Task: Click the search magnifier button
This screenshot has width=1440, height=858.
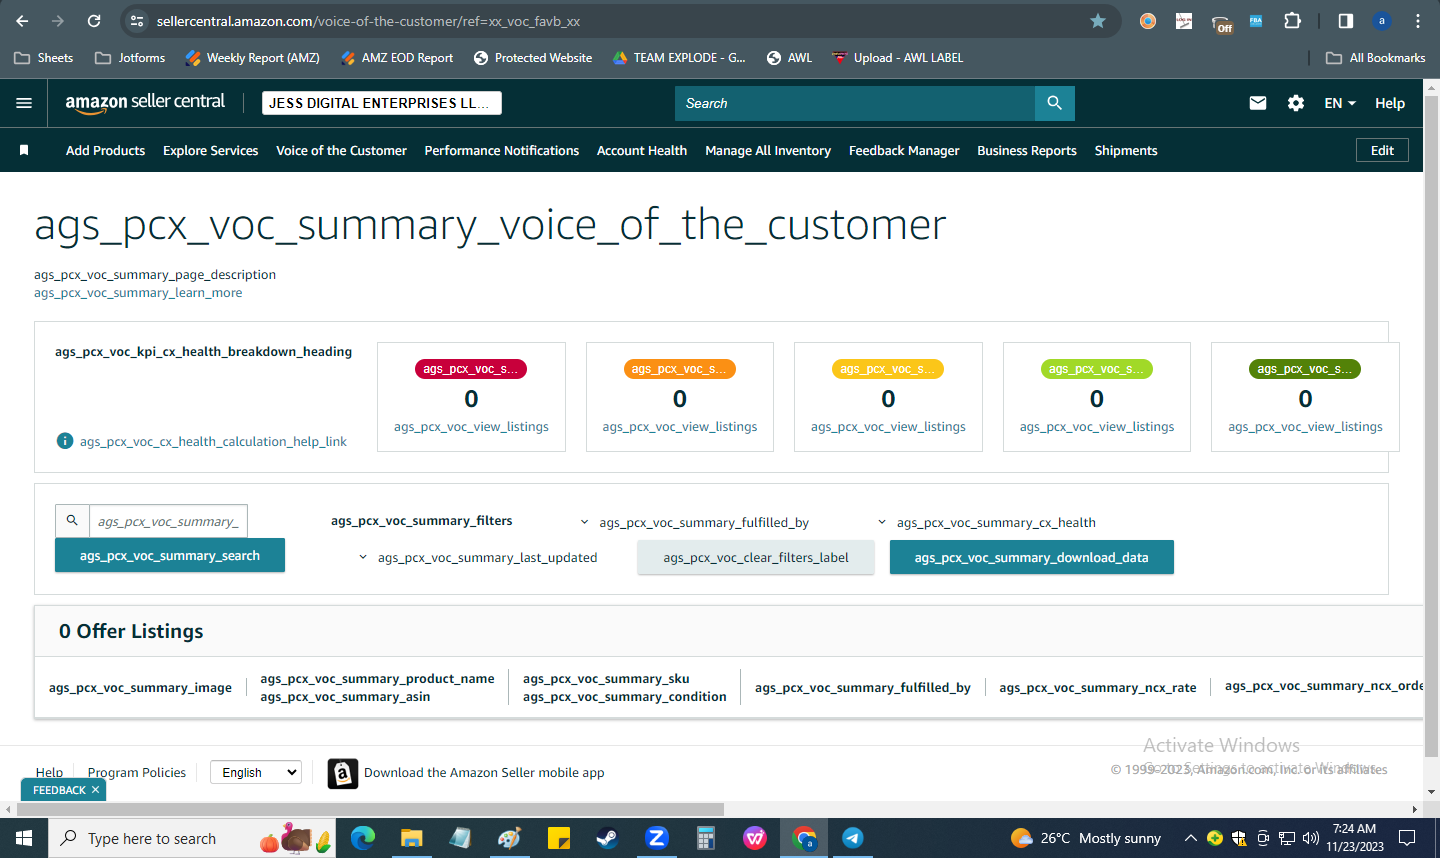Action: (1055, 103)
